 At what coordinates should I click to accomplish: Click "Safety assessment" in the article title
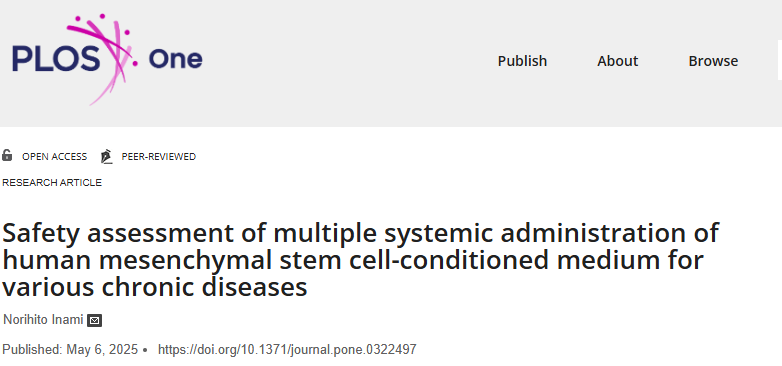coord(118,233)
